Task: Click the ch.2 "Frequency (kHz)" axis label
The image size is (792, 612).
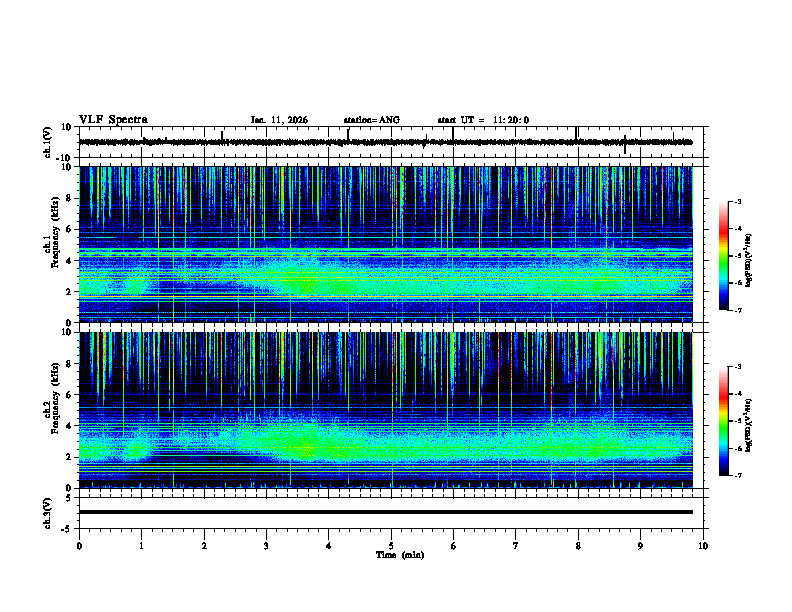Action: [x=56, y=398]
